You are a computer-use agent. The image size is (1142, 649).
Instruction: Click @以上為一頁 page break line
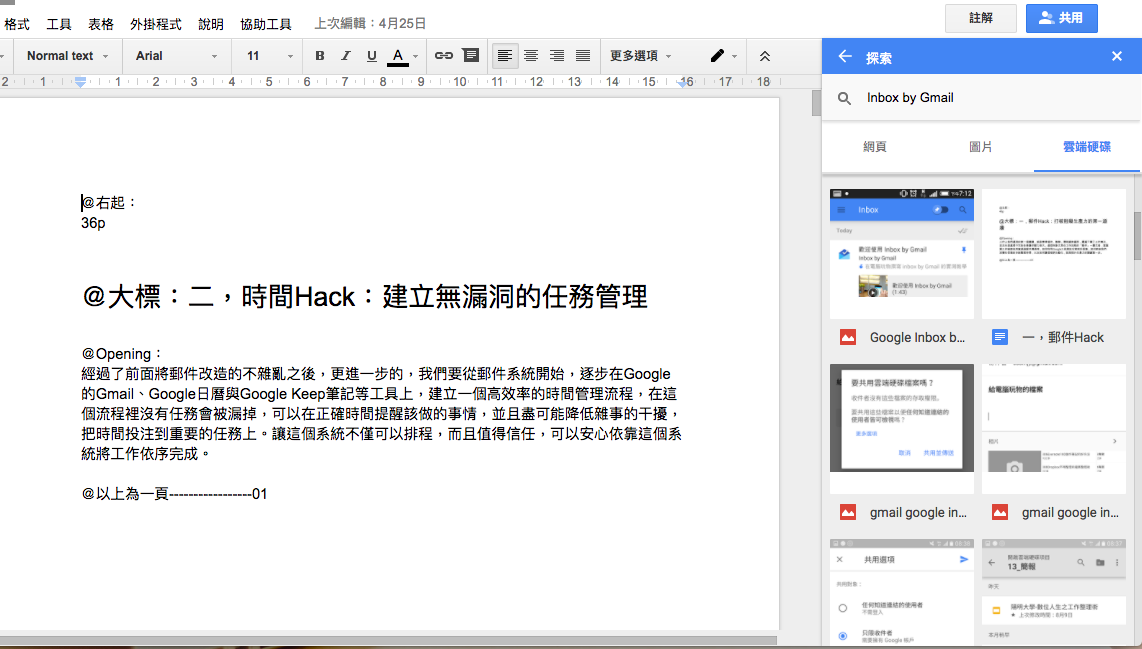tap(174, 494)
